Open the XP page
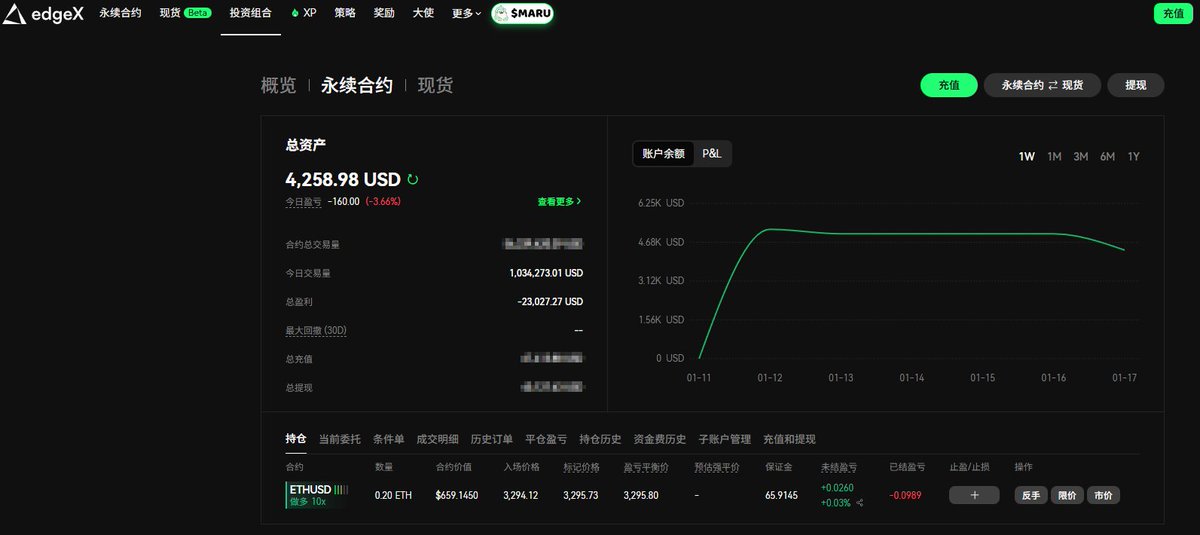The width and height of the screenshot is (1200, 535). click(x=303, y=14)
